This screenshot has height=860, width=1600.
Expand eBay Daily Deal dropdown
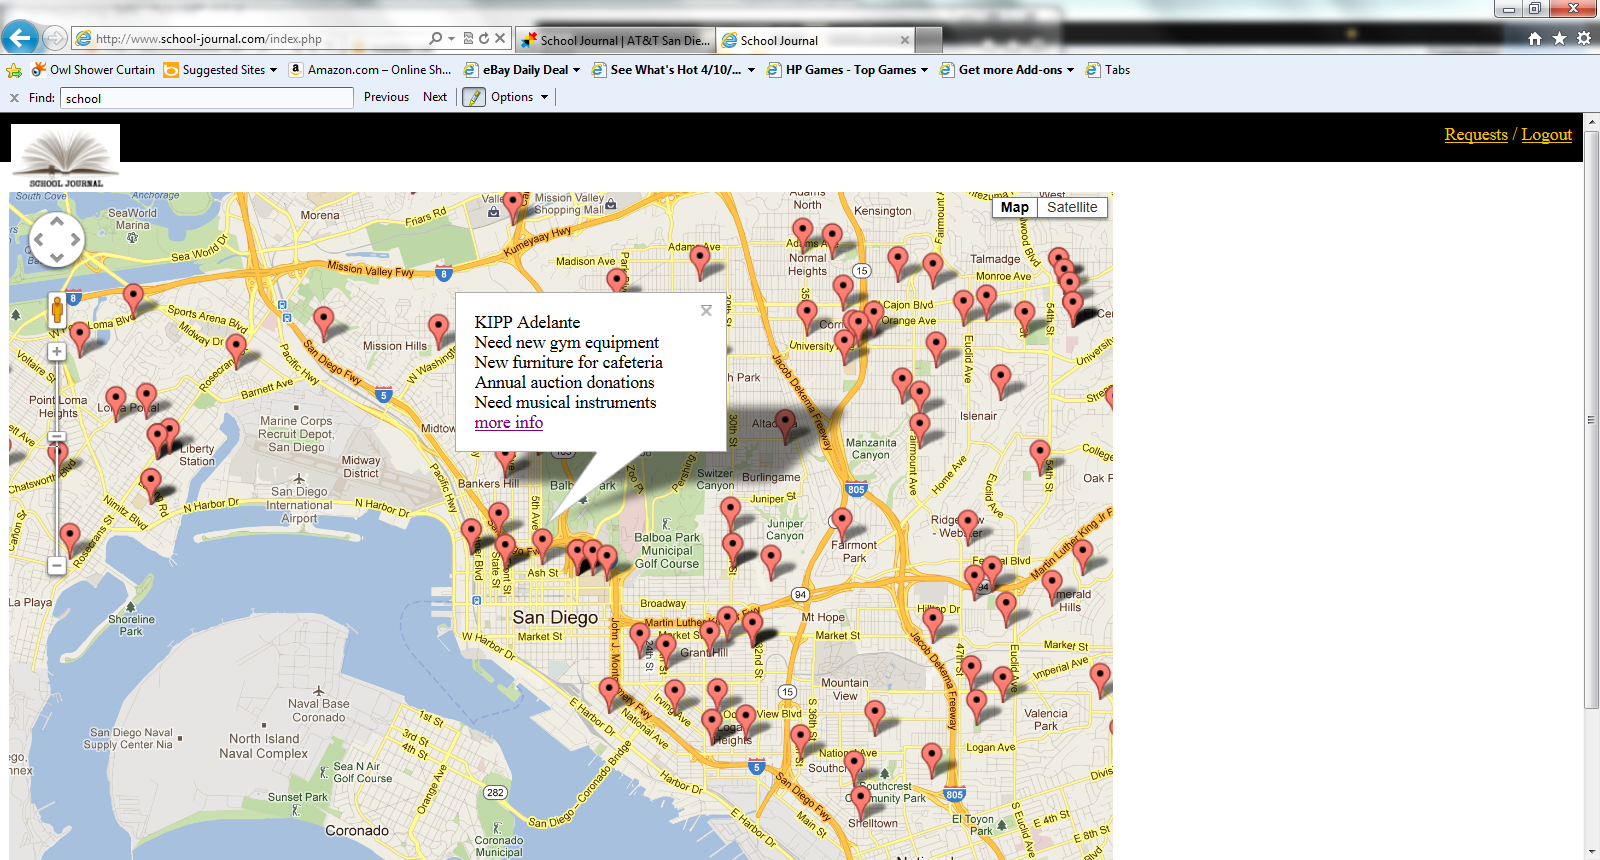576,70
